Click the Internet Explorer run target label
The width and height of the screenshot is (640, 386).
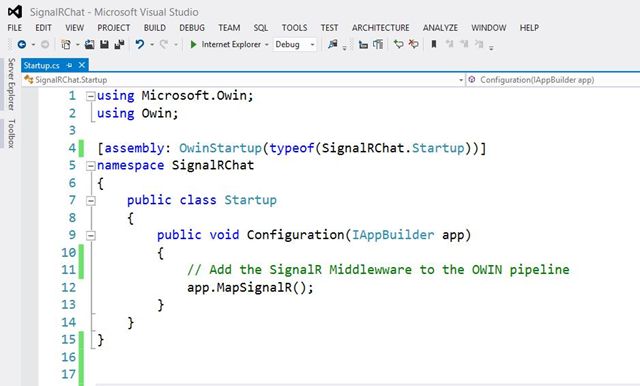tap(231, 44)
